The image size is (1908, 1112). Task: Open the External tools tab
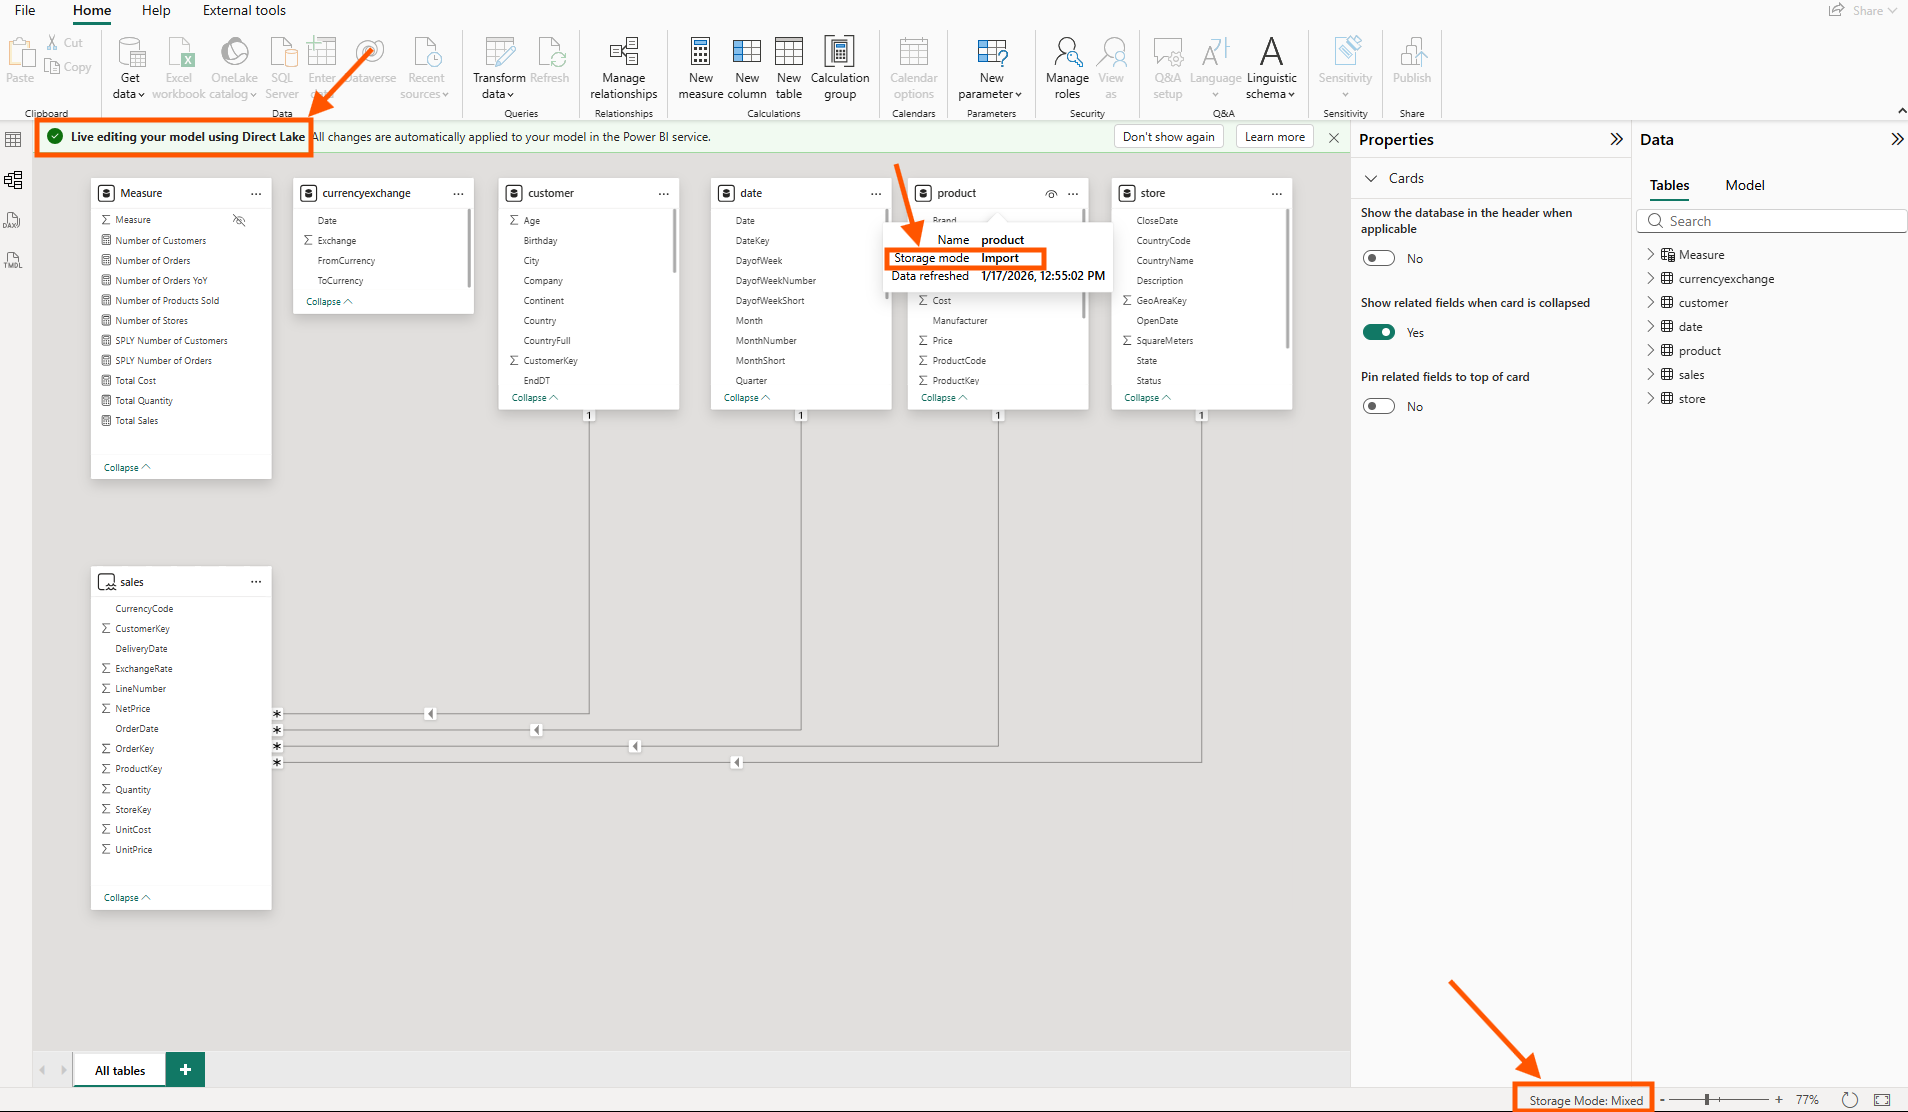tap(244, 10)
